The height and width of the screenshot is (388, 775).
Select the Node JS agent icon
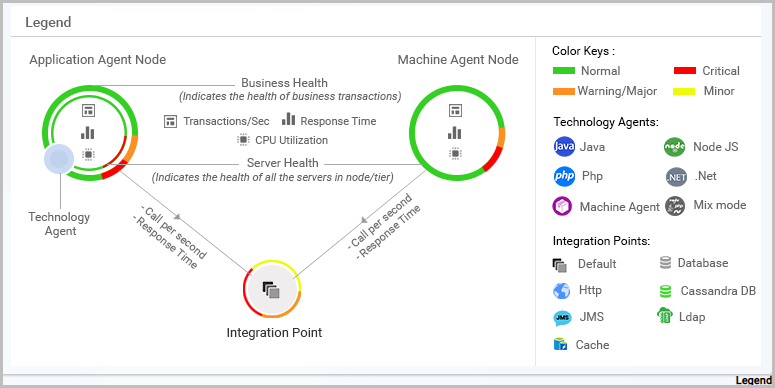pos(674,147)
